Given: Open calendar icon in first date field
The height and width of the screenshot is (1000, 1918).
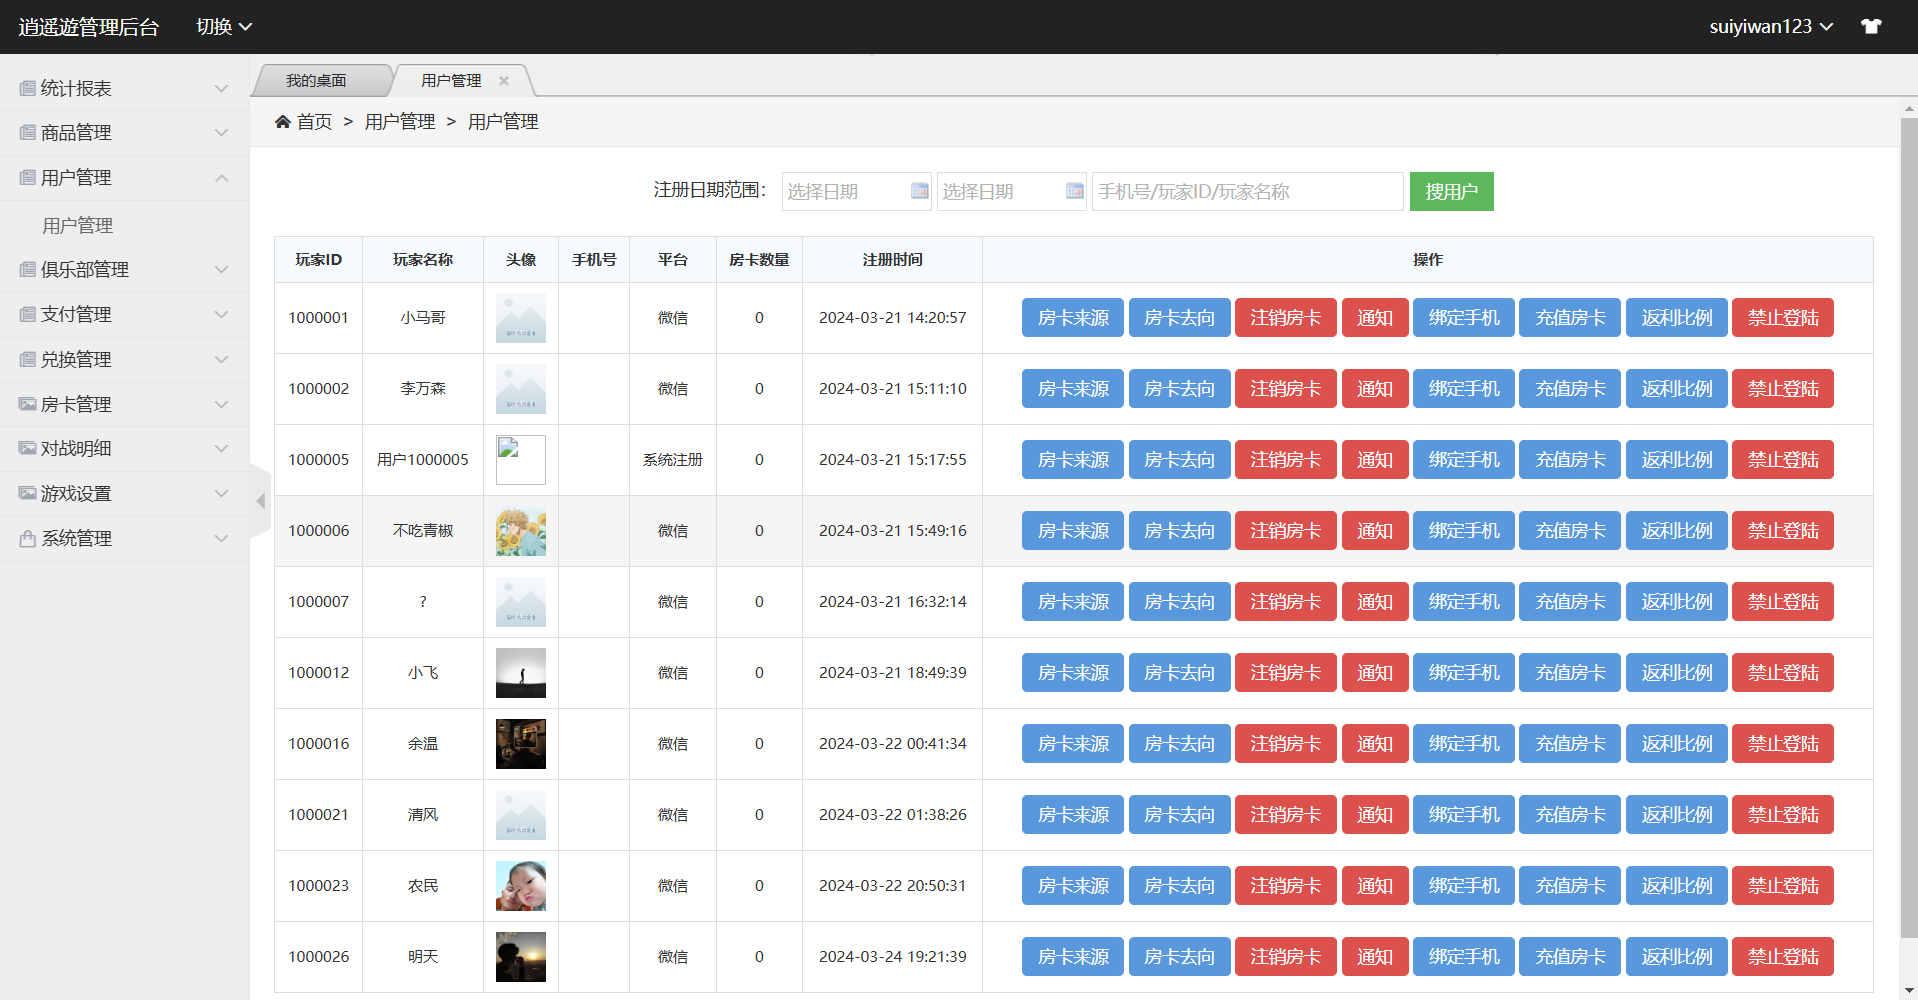Looking at the screenshot, I should [x=919, y=191].
